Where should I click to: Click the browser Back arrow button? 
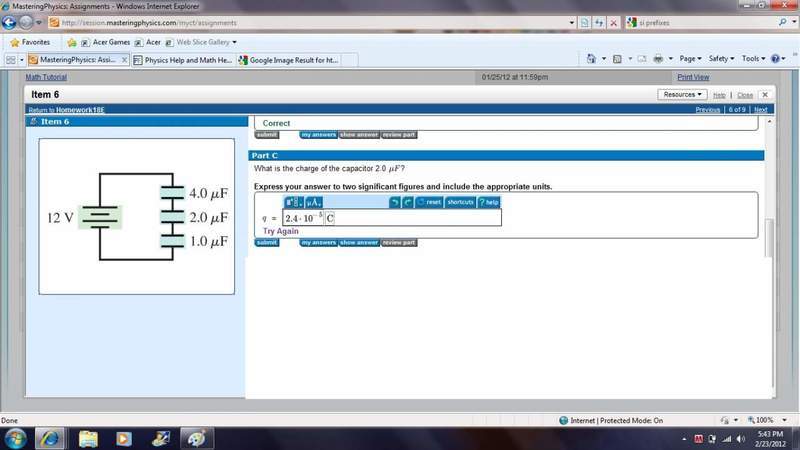(x=9, y=22)
